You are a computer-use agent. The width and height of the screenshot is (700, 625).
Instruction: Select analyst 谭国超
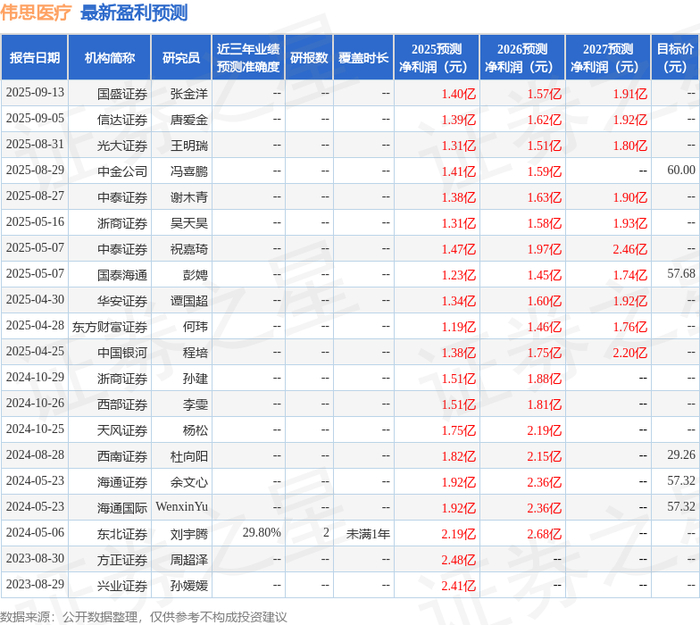(x=189, y=301)
